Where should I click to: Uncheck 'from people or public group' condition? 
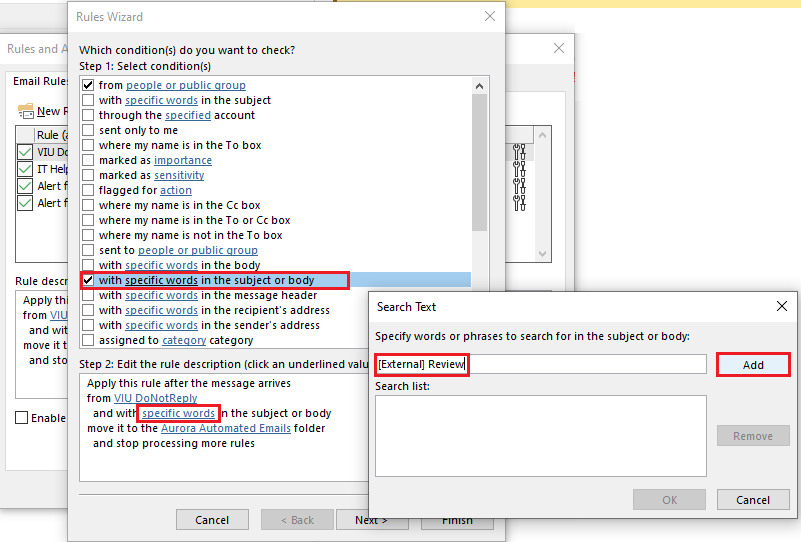tap(88, 85)
